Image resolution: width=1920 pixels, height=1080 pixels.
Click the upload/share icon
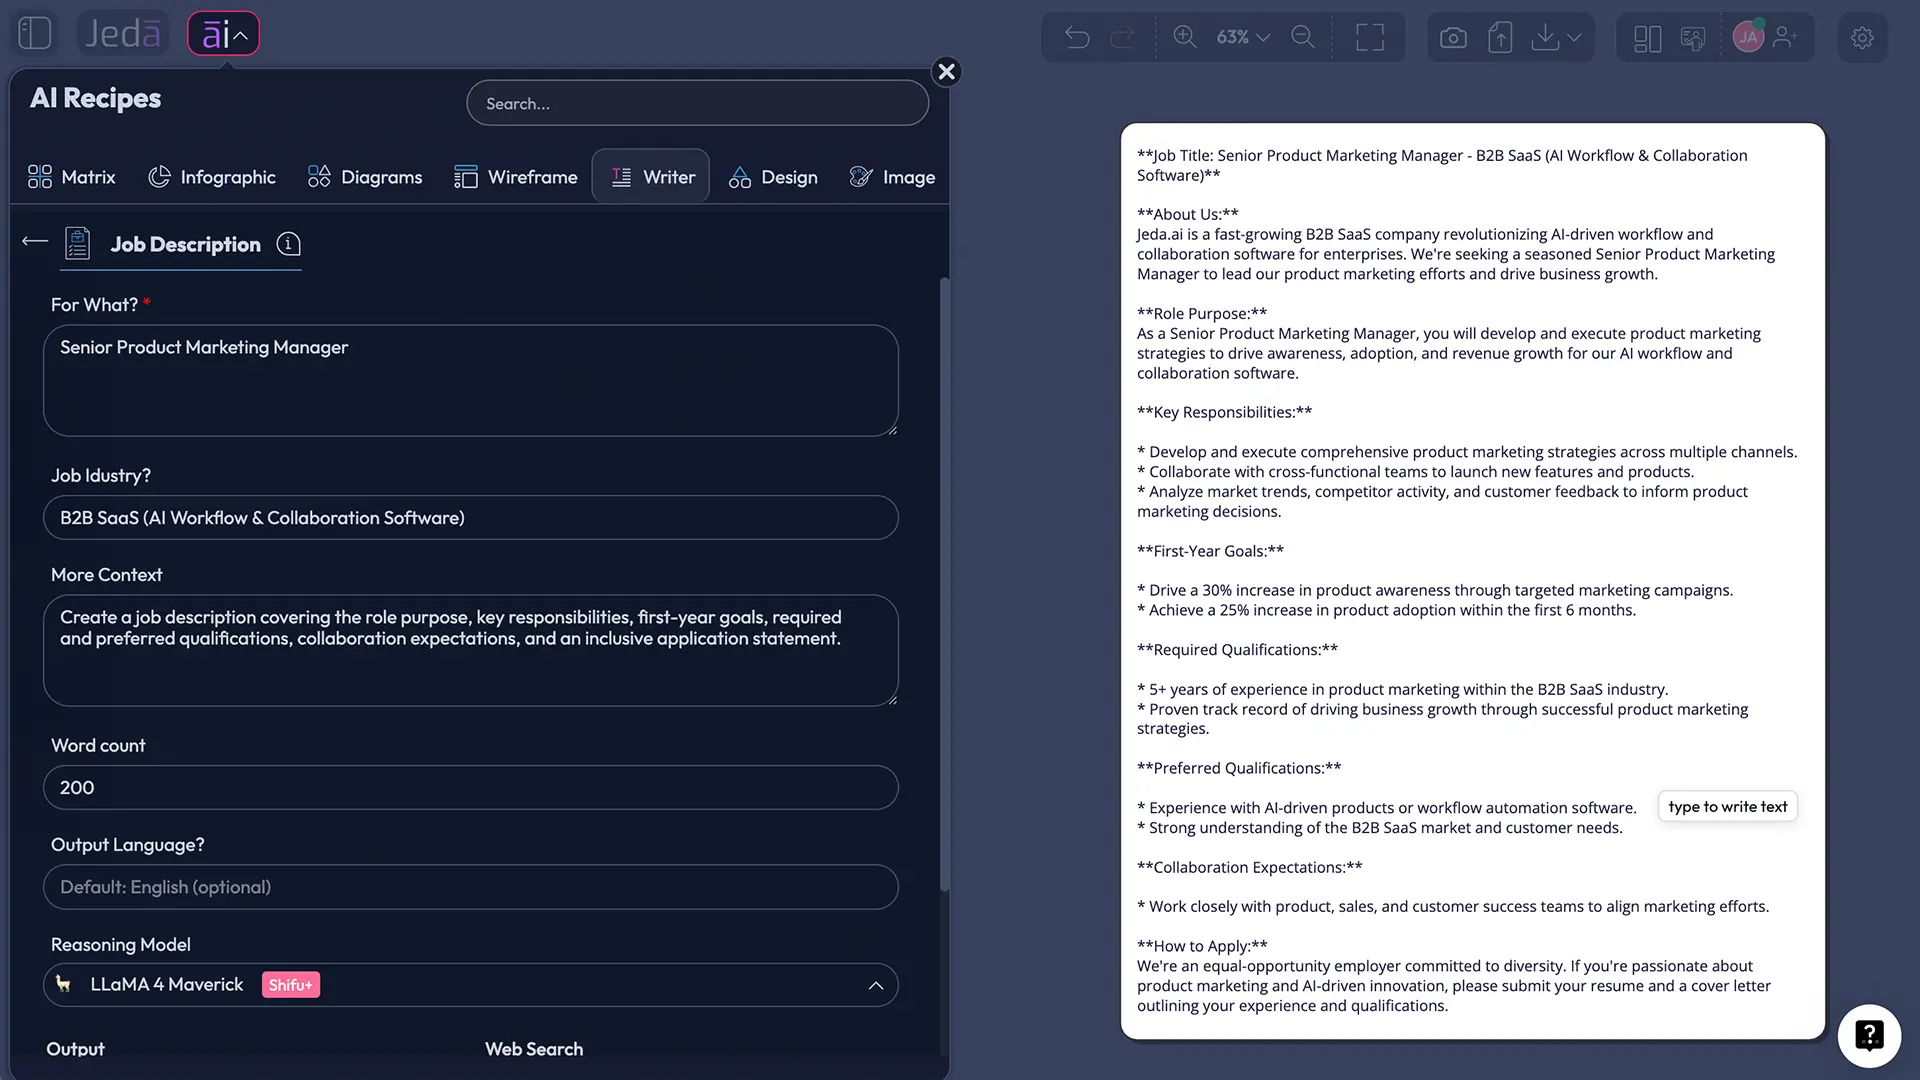[1500, 37]
